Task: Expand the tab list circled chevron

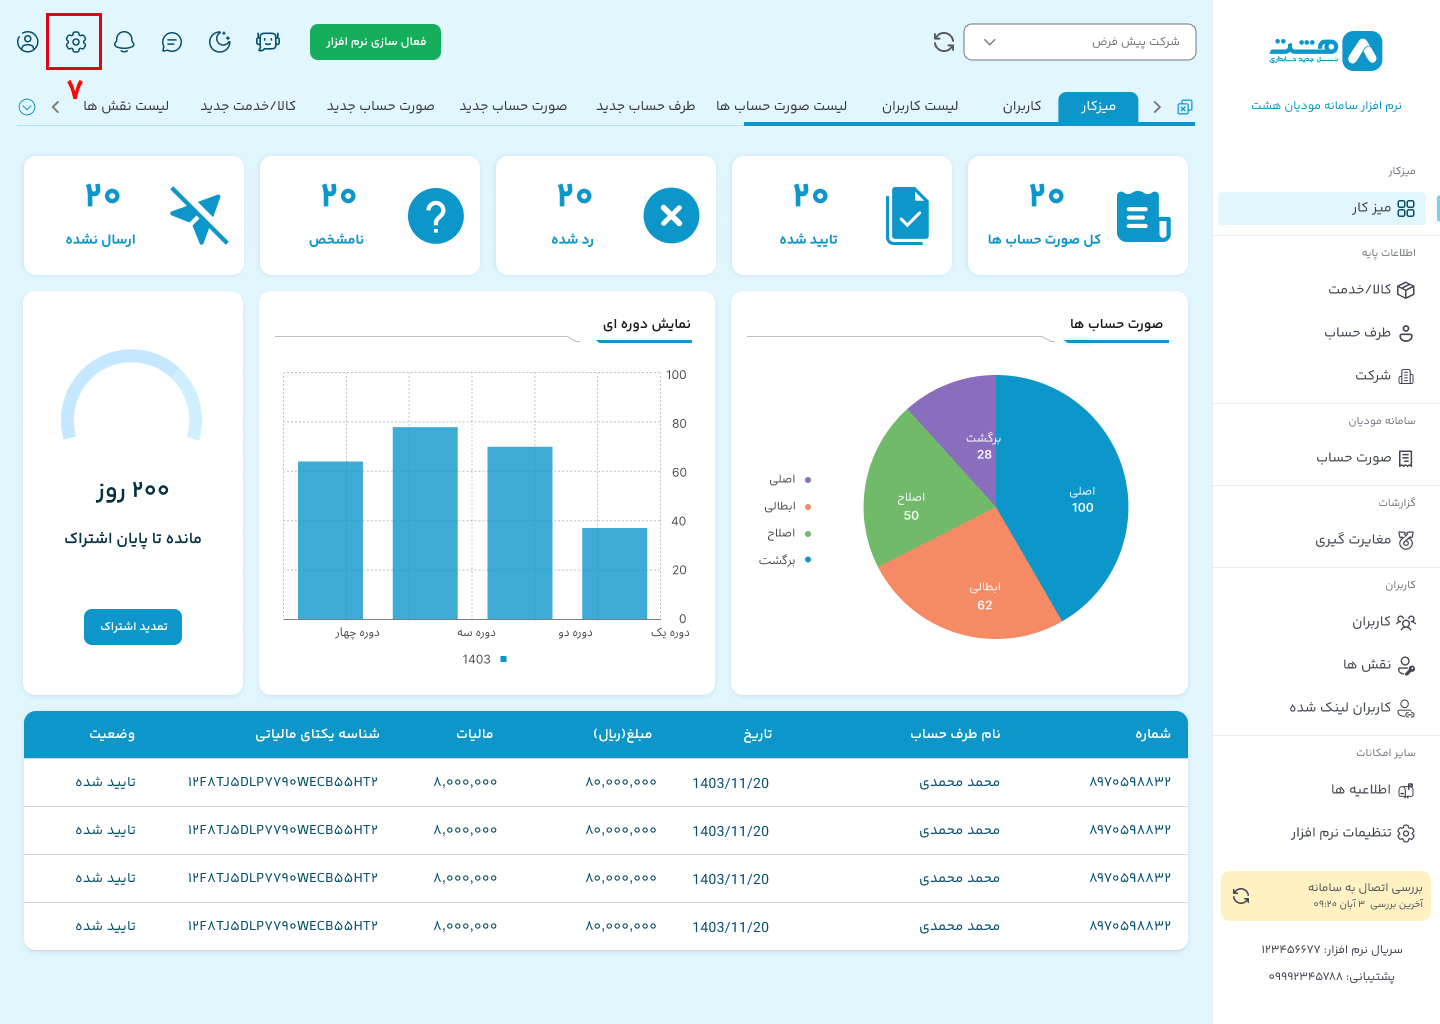Action: 27,107
